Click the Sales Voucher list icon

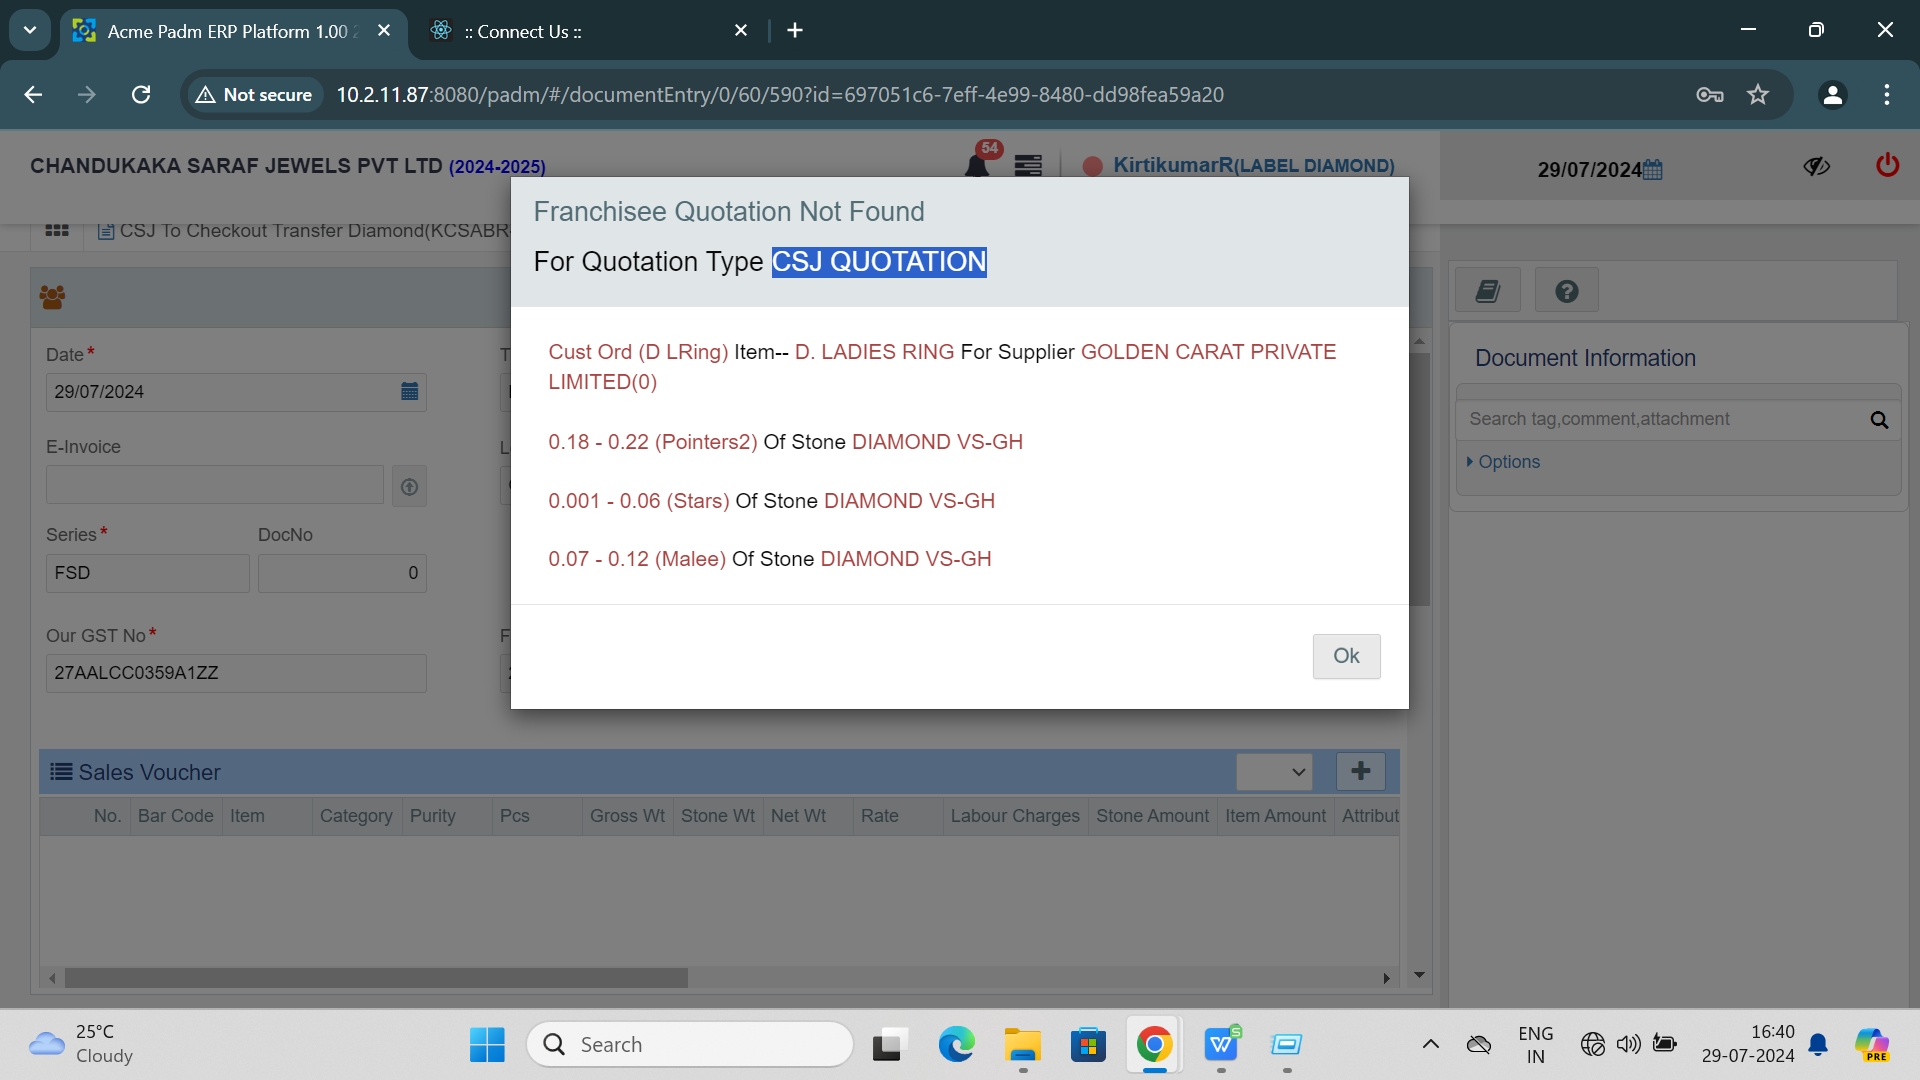click(61, 771)
